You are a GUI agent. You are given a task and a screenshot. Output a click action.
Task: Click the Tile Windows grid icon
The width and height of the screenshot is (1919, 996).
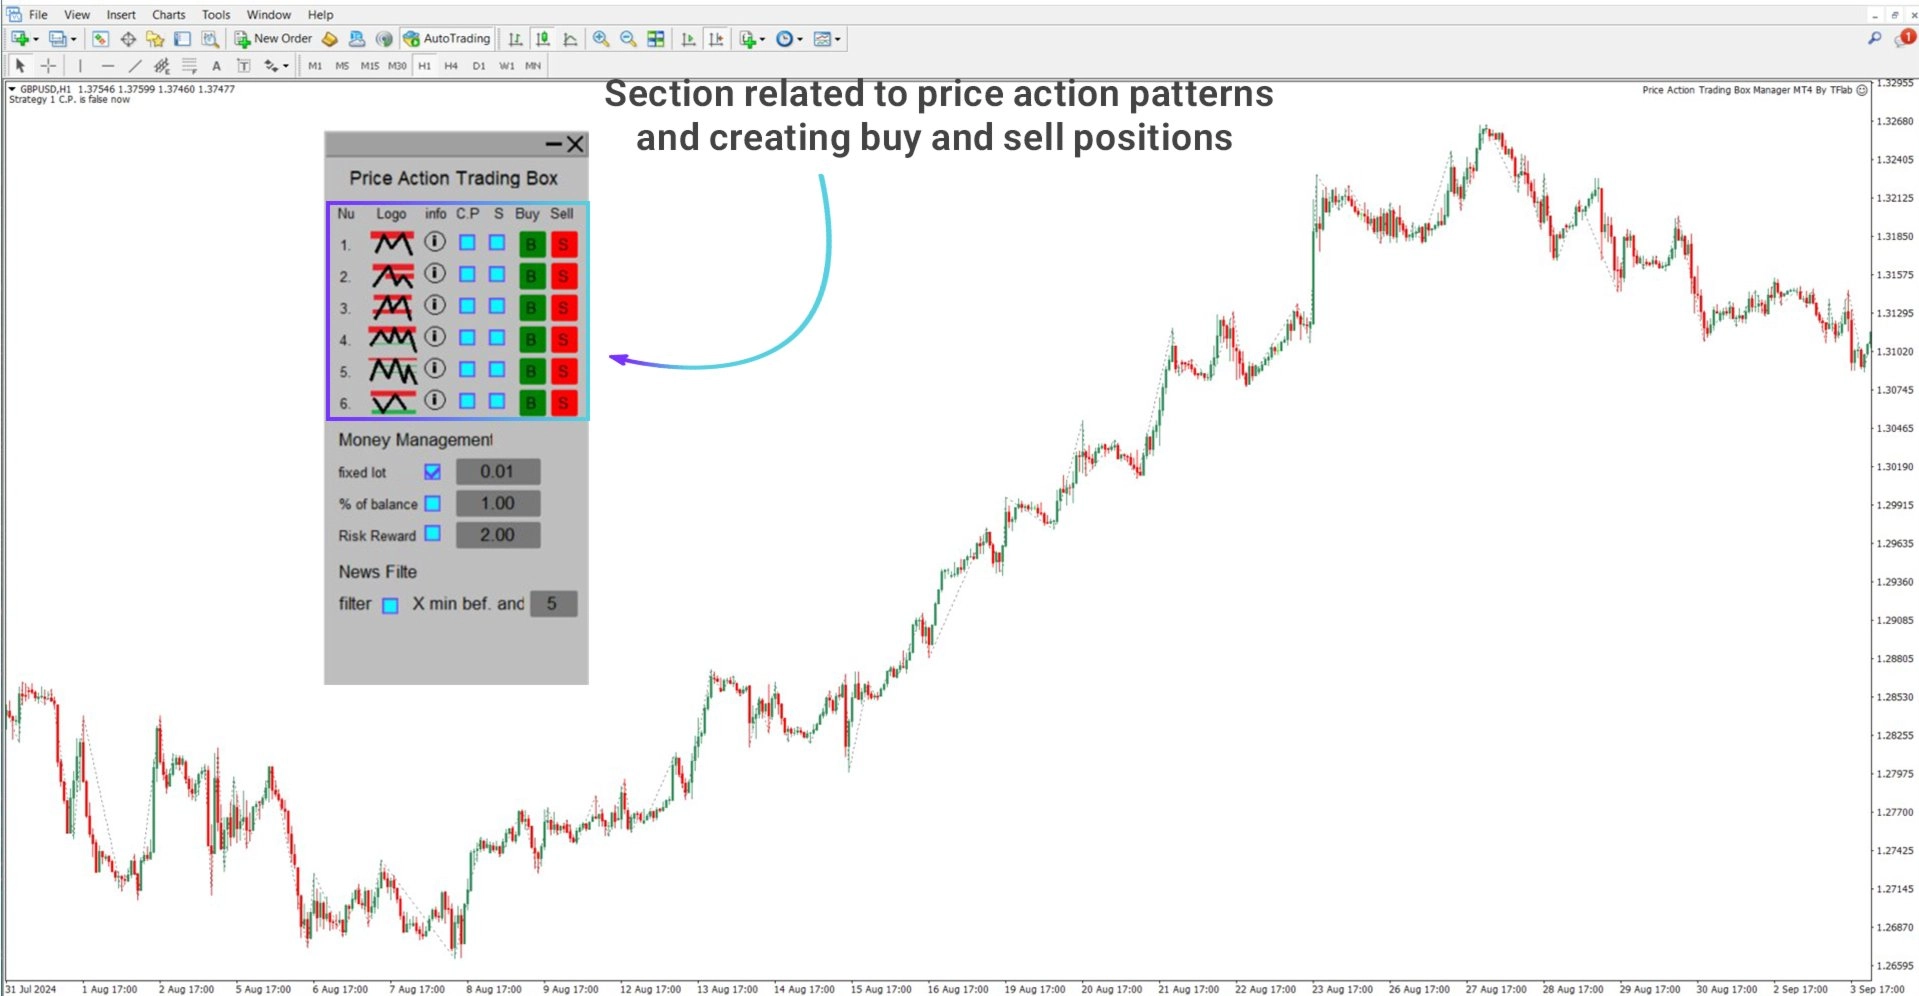pos(656,39)
